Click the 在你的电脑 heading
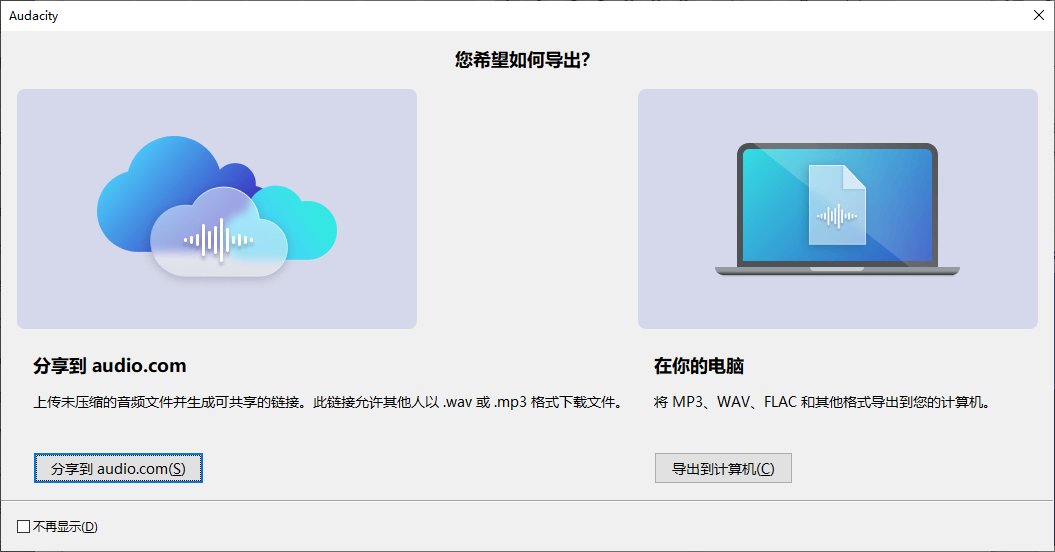This screenshot has width=1055, height=552. pos(698,366)
